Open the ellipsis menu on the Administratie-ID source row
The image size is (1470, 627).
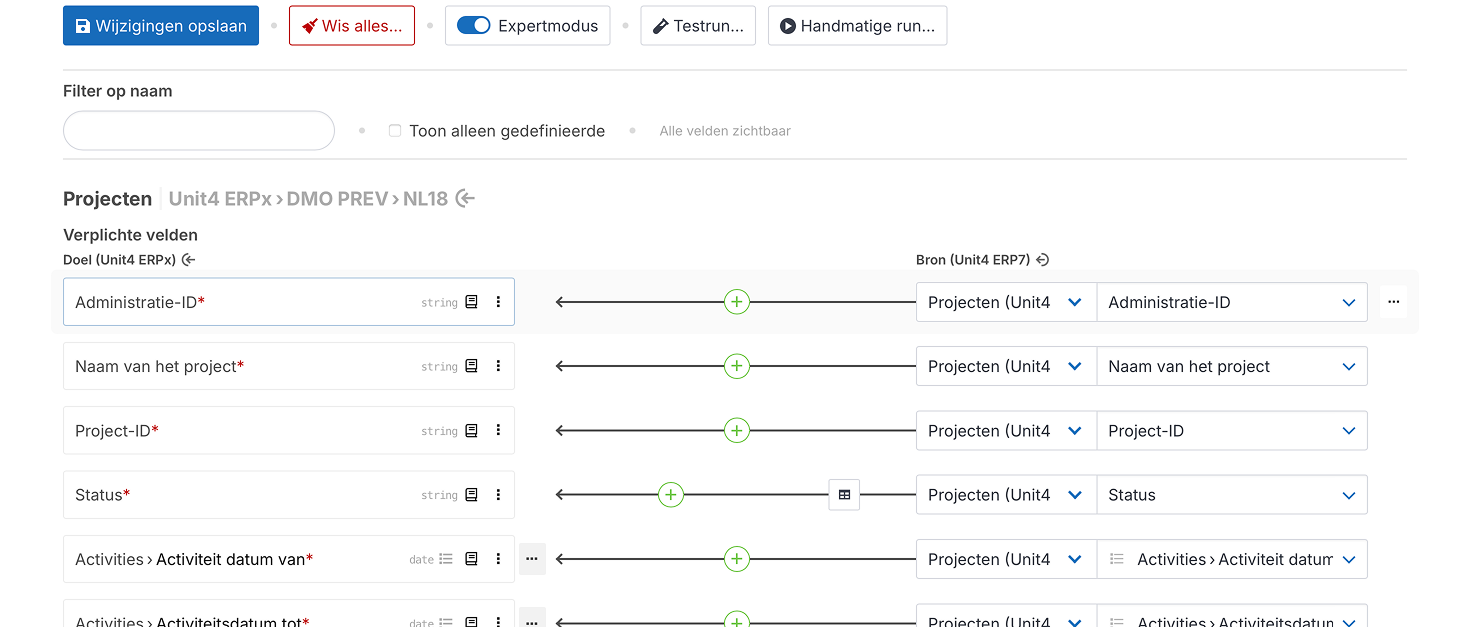coord(1393,301)
